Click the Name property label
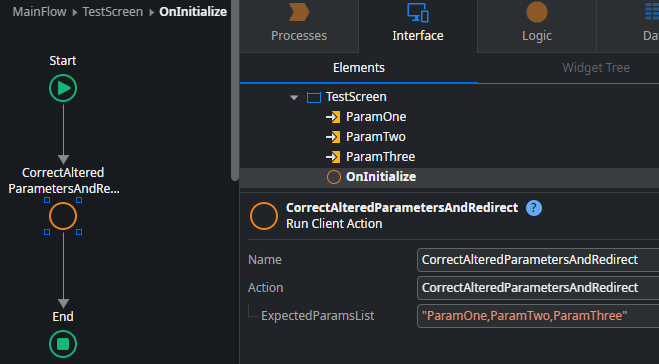Image resolution: width=659 pixels, height=364 pixels. (x=265, y=260)
